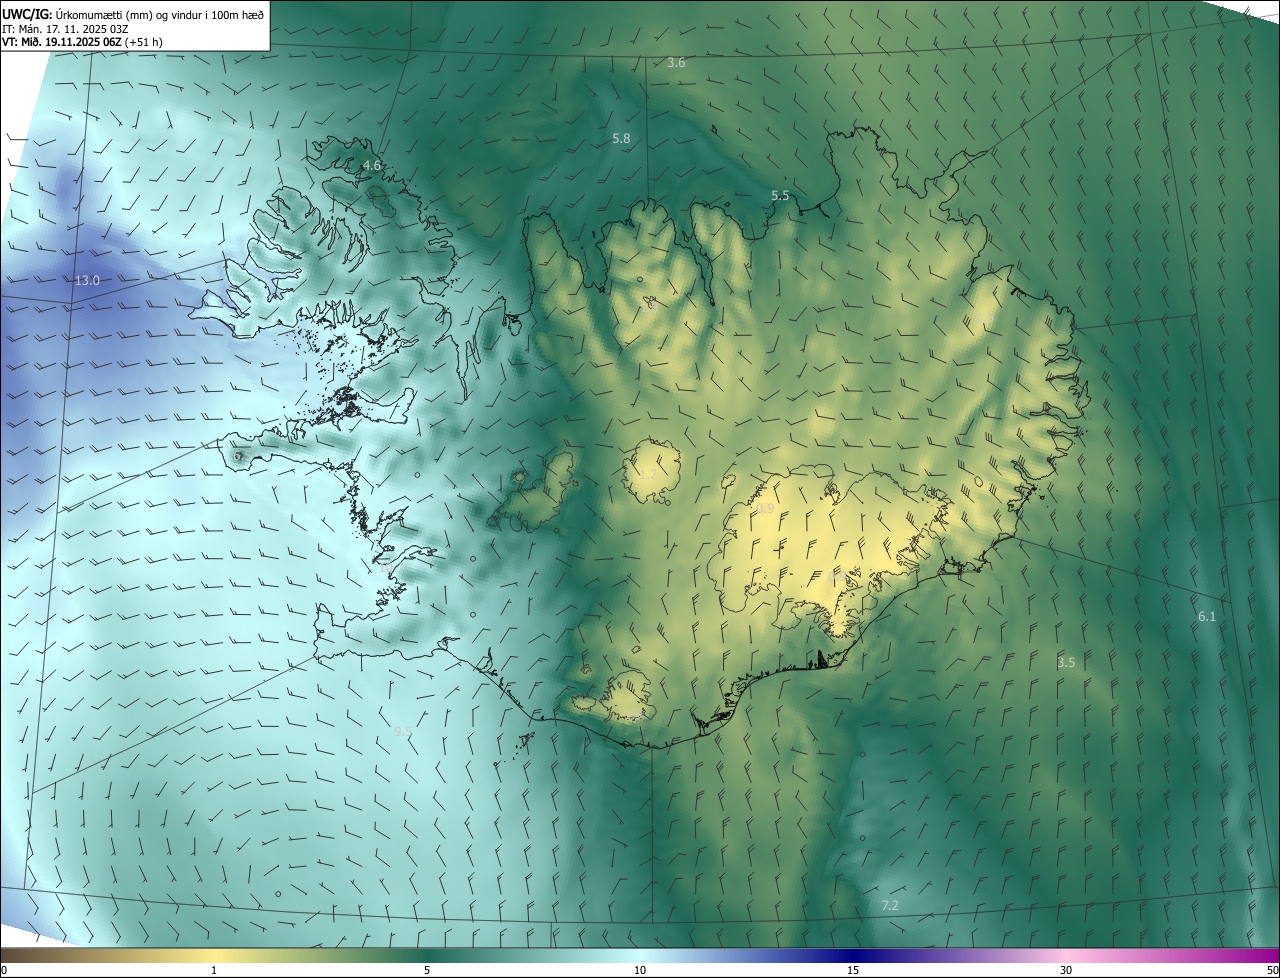The image size is (1280, 978).
Task: Click the scale label 1
Action: tap(214, 971)
